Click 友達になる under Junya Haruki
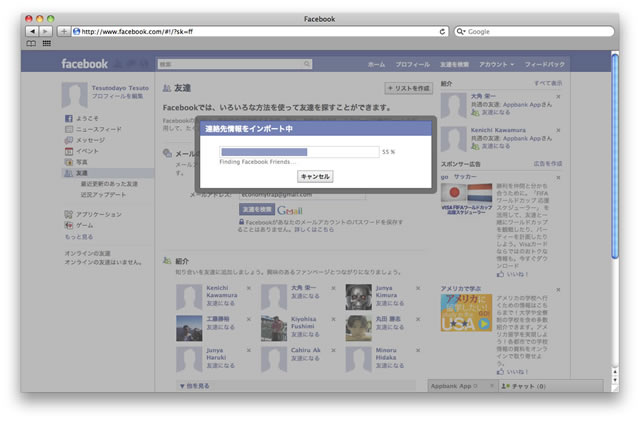 (220, 365)
